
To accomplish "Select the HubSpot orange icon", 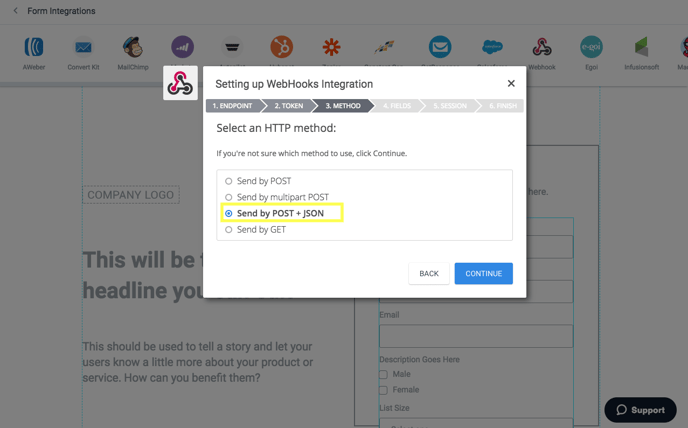I will (282, 47).
